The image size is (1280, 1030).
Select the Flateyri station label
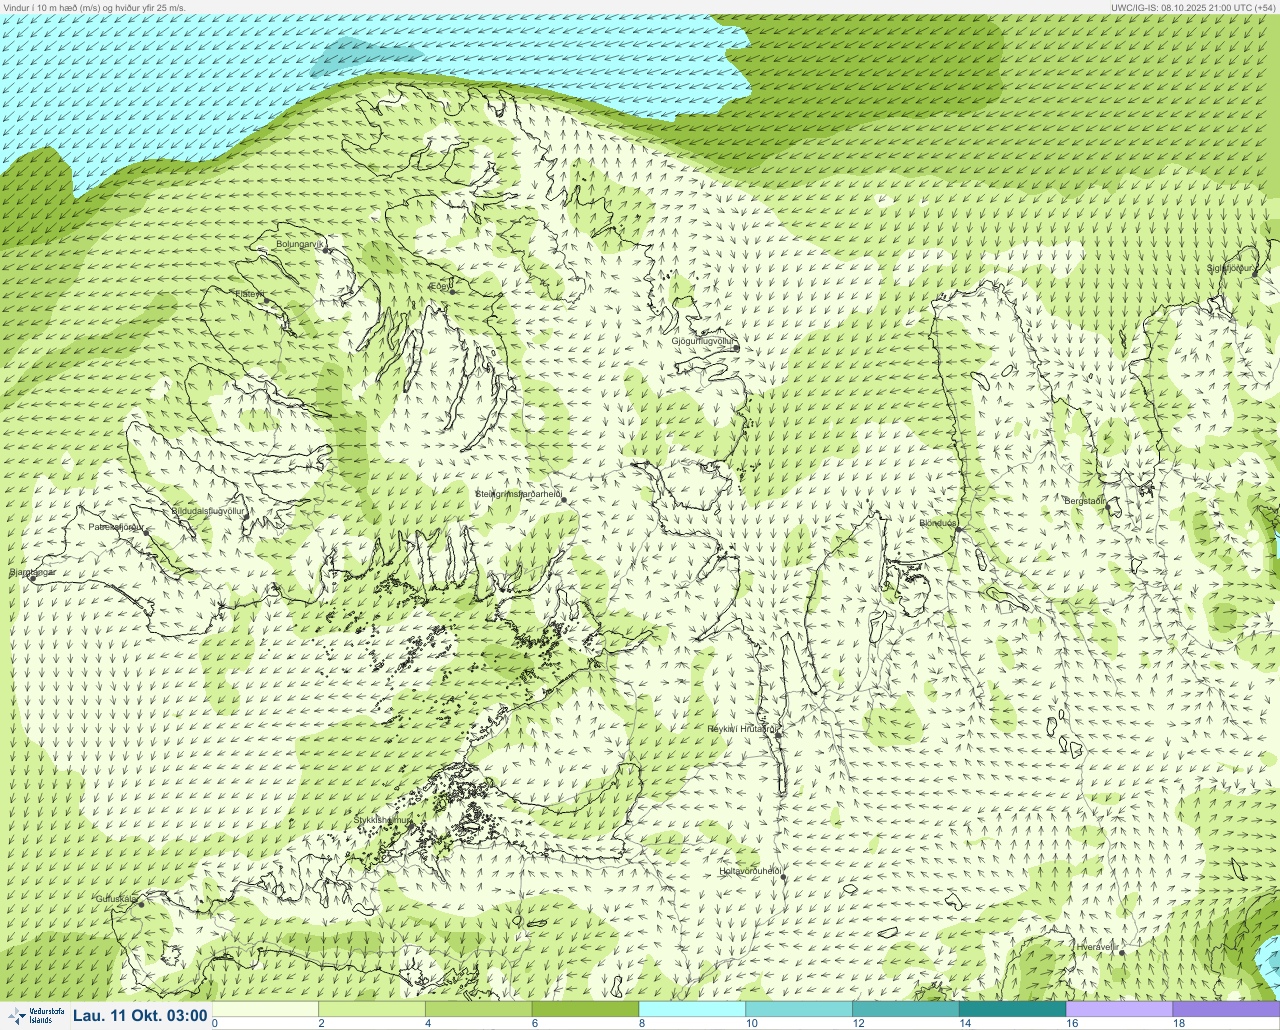(x=249, y=294)
